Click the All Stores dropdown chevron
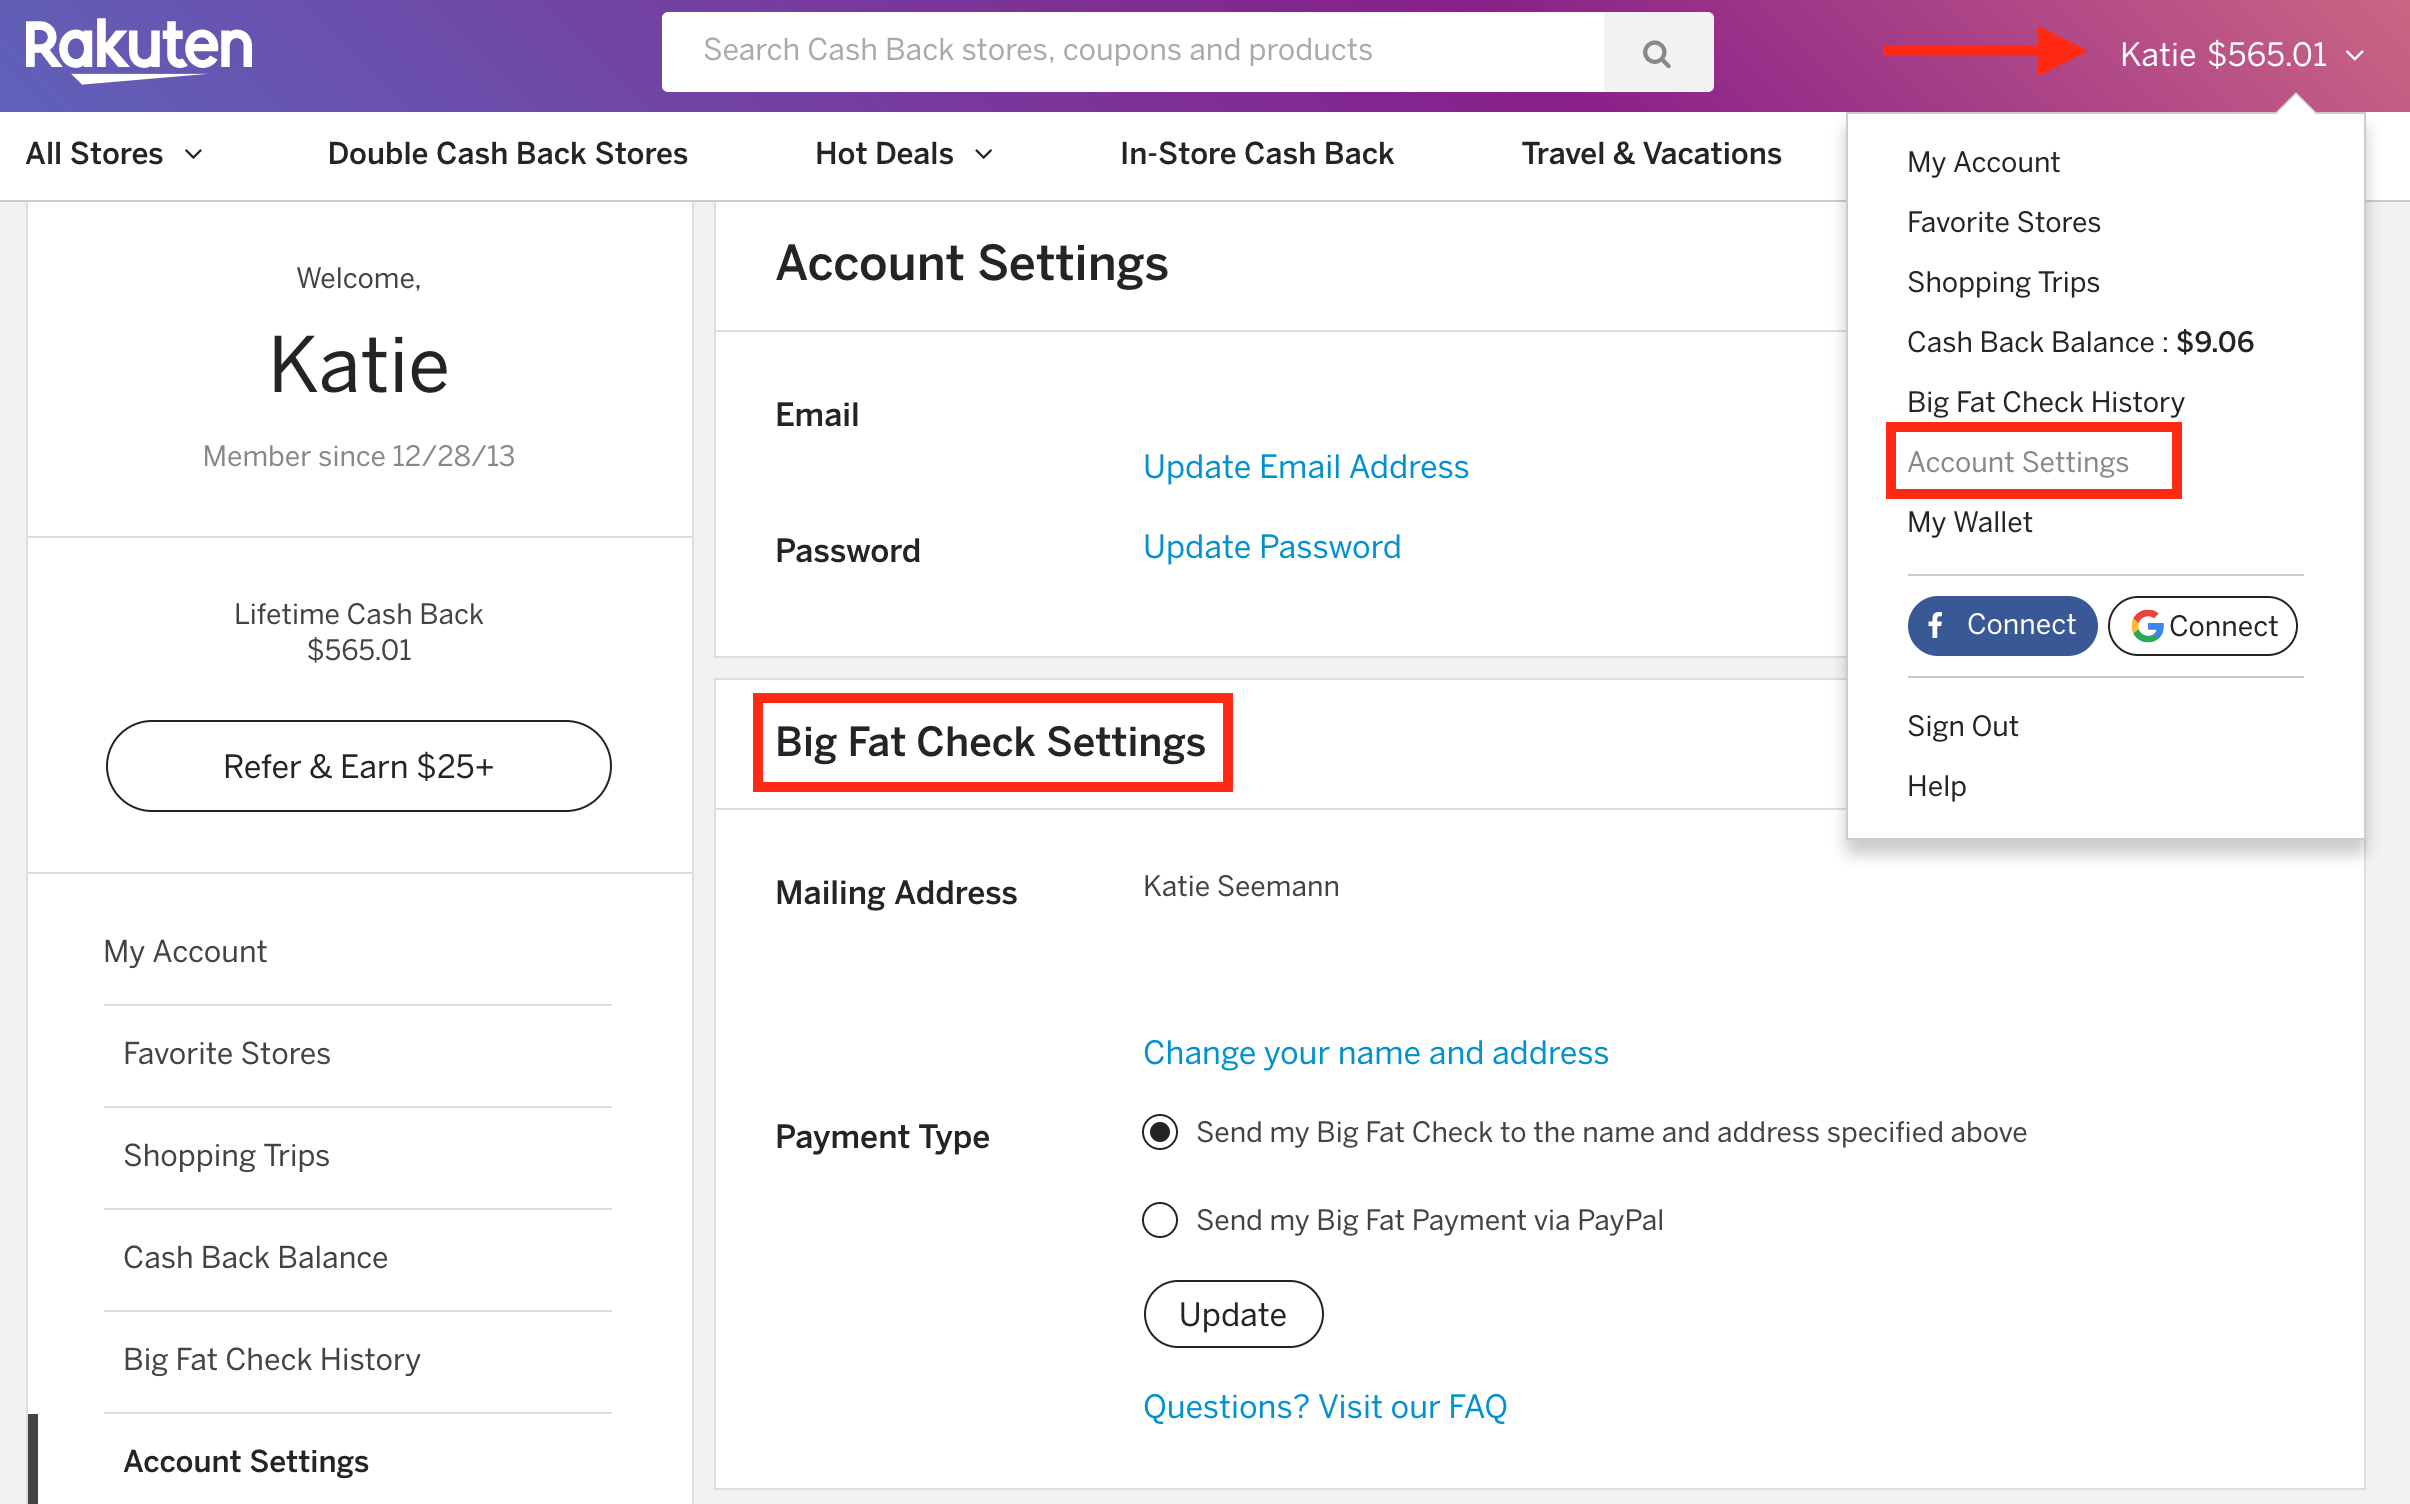Image resolution: width=2410 pixels, height=1504 pixels. 196,154
